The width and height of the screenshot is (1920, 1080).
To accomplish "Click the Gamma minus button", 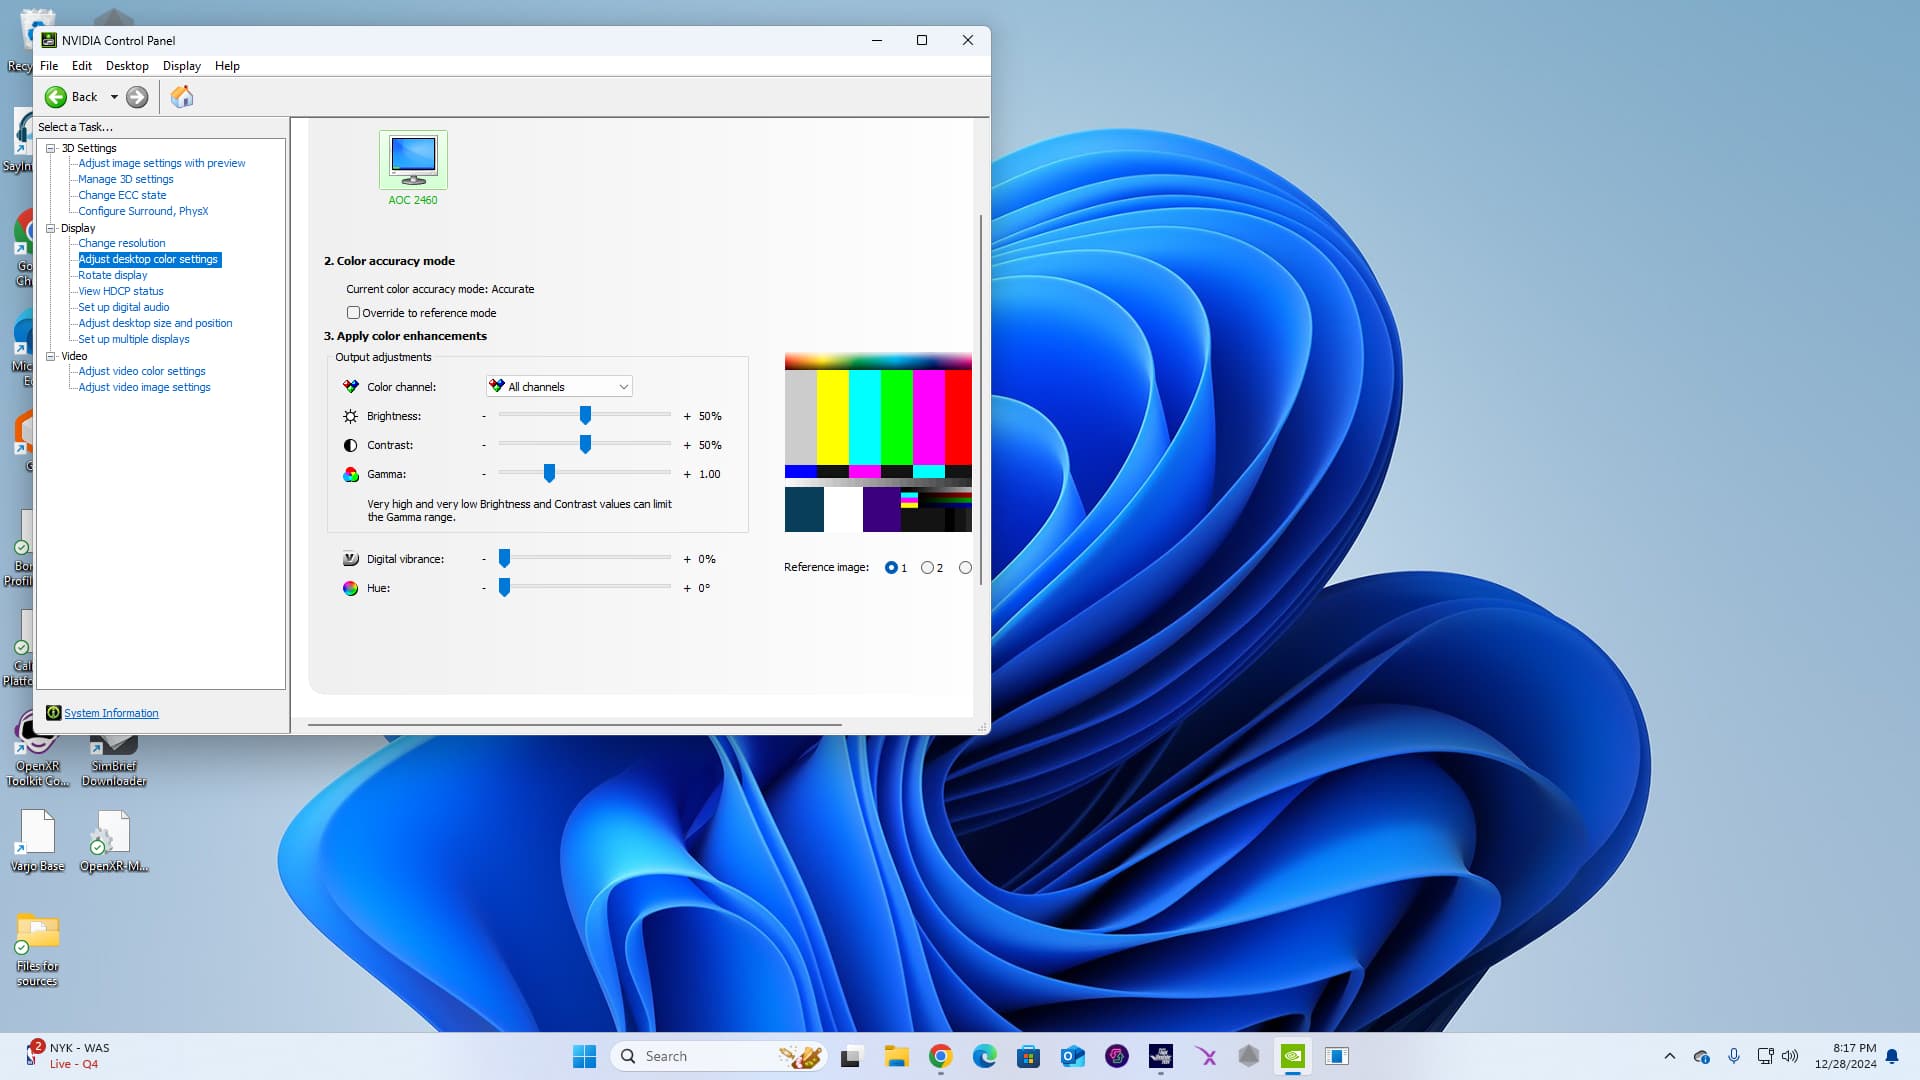I will [484, 474].
